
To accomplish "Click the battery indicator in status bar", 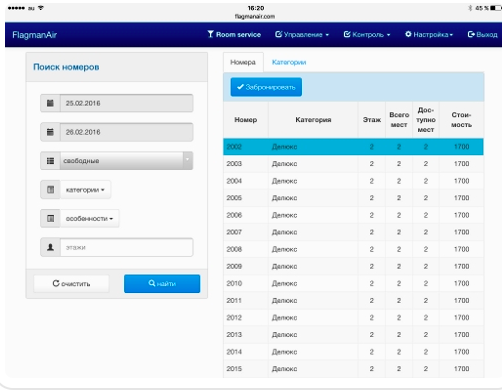I will tap(496, 8).
